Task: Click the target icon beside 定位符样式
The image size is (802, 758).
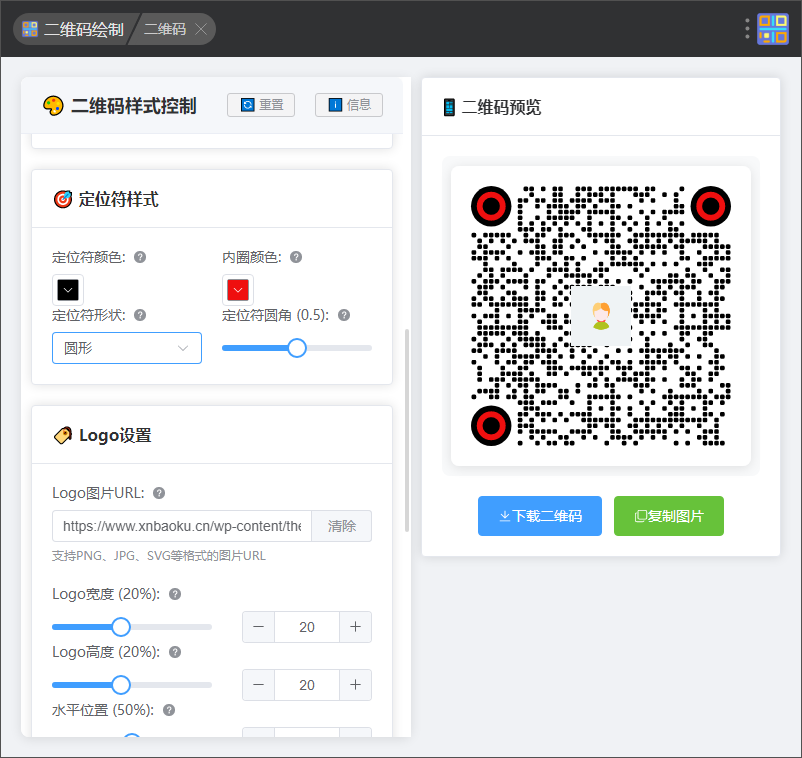Action: [63, 199]
